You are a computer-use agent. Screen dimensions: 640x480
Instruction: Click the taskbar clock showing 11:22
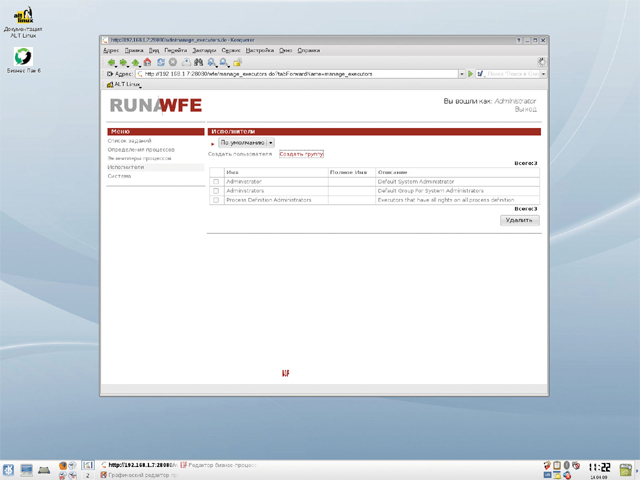click(600, 468)
